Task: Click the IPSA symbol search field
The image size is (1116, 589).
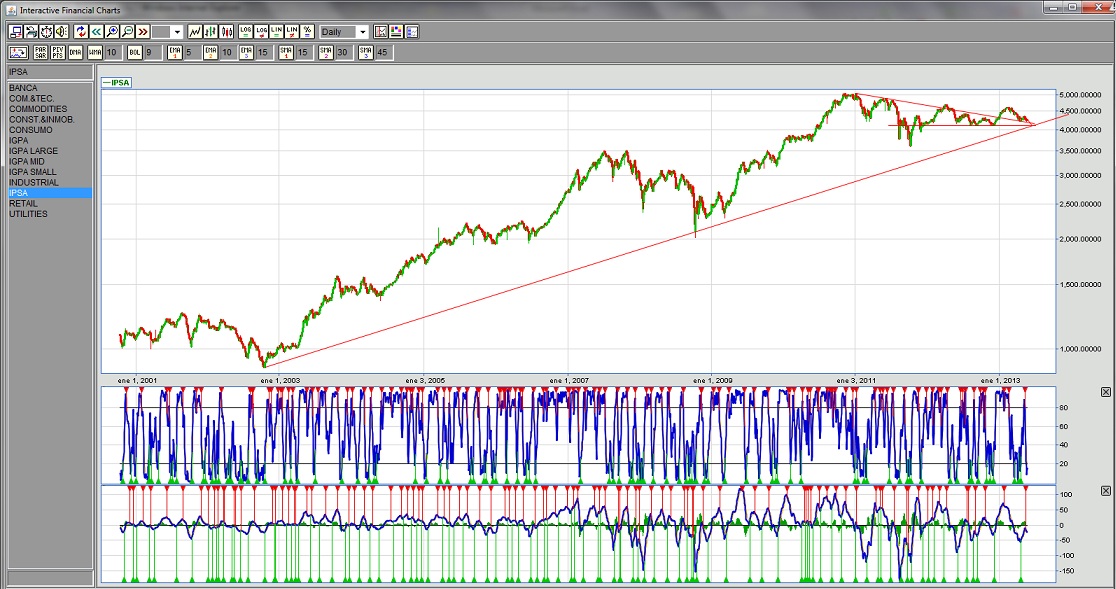Action: coord(50,72)
